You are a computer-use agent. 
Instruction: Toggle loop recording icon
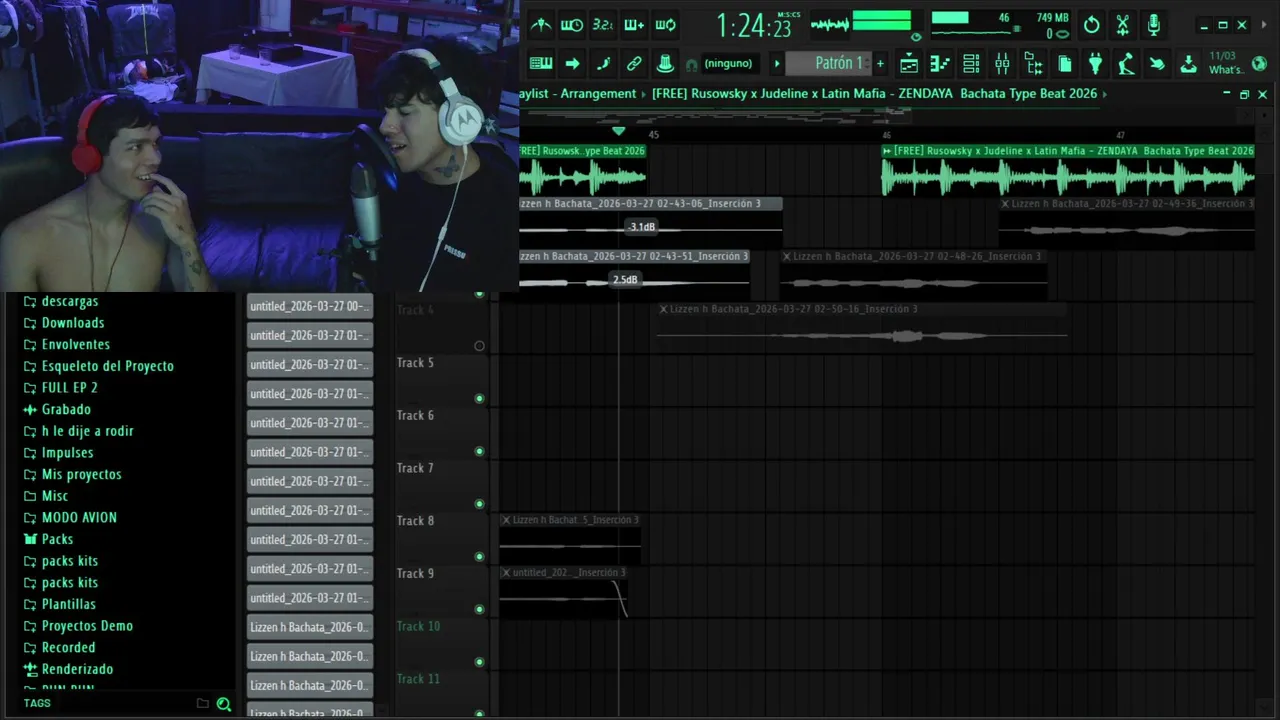(665, 25)
